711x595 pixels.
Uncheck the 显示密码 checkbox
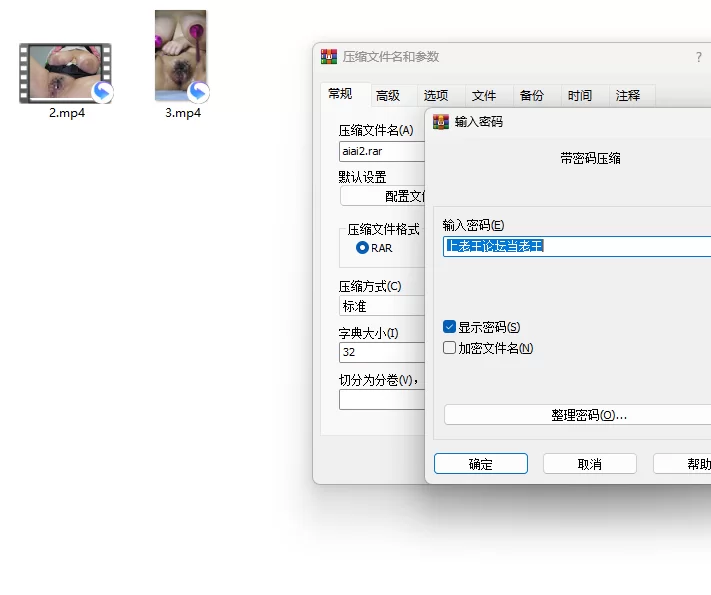(450, 327)
